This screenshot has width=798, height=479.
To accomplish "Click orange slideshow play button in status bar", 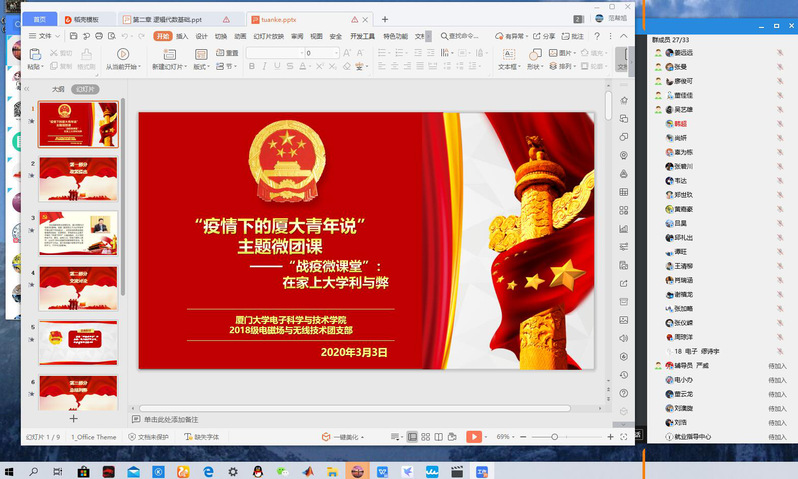I will pos(474,437).
